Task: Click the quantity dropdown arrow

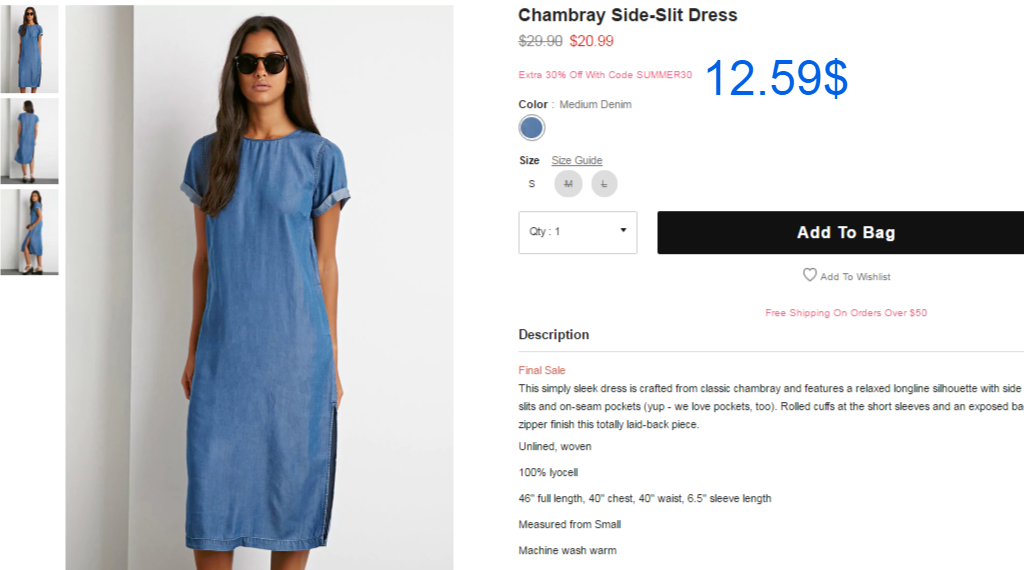Action: [623, 230]
